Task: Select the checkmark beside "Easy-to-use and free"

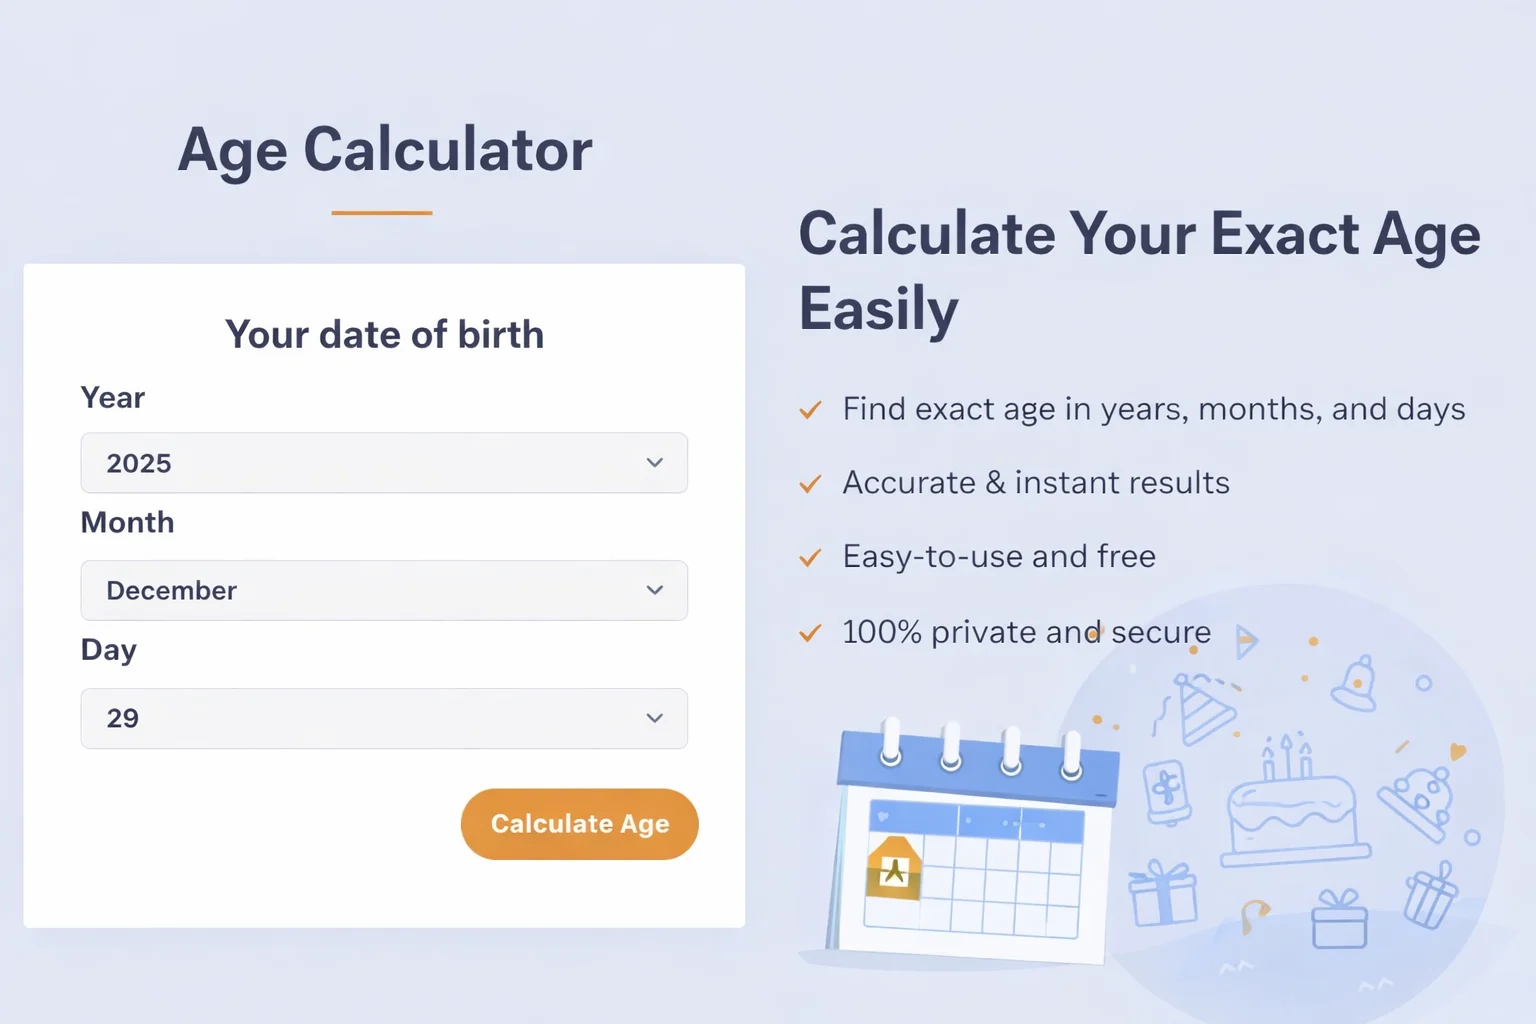Action: coord(810,558)
